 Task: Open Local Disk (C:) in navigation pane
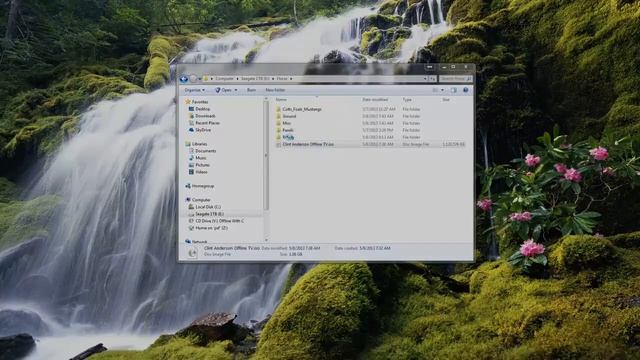pos(204,207)
